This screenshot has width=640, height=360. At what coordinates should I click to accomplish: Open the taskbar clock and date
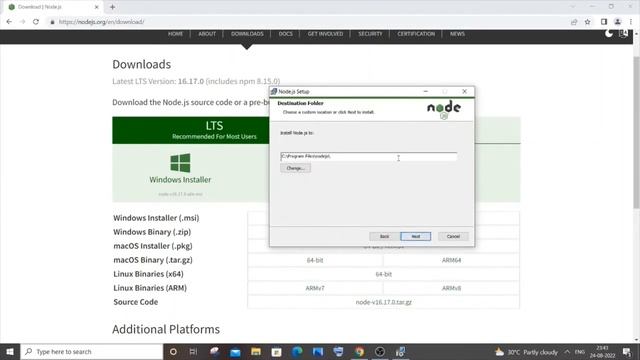pos(602,351)
